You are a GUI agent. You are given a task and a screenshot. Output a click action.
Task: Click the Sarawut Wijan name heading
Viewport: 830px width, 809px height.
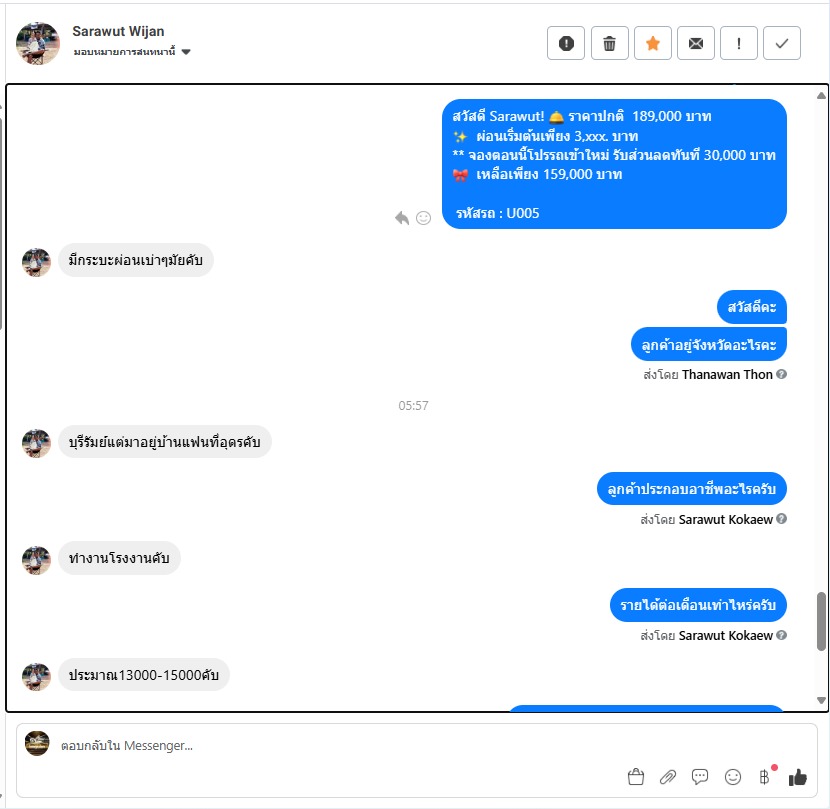[x=118, y=31]
